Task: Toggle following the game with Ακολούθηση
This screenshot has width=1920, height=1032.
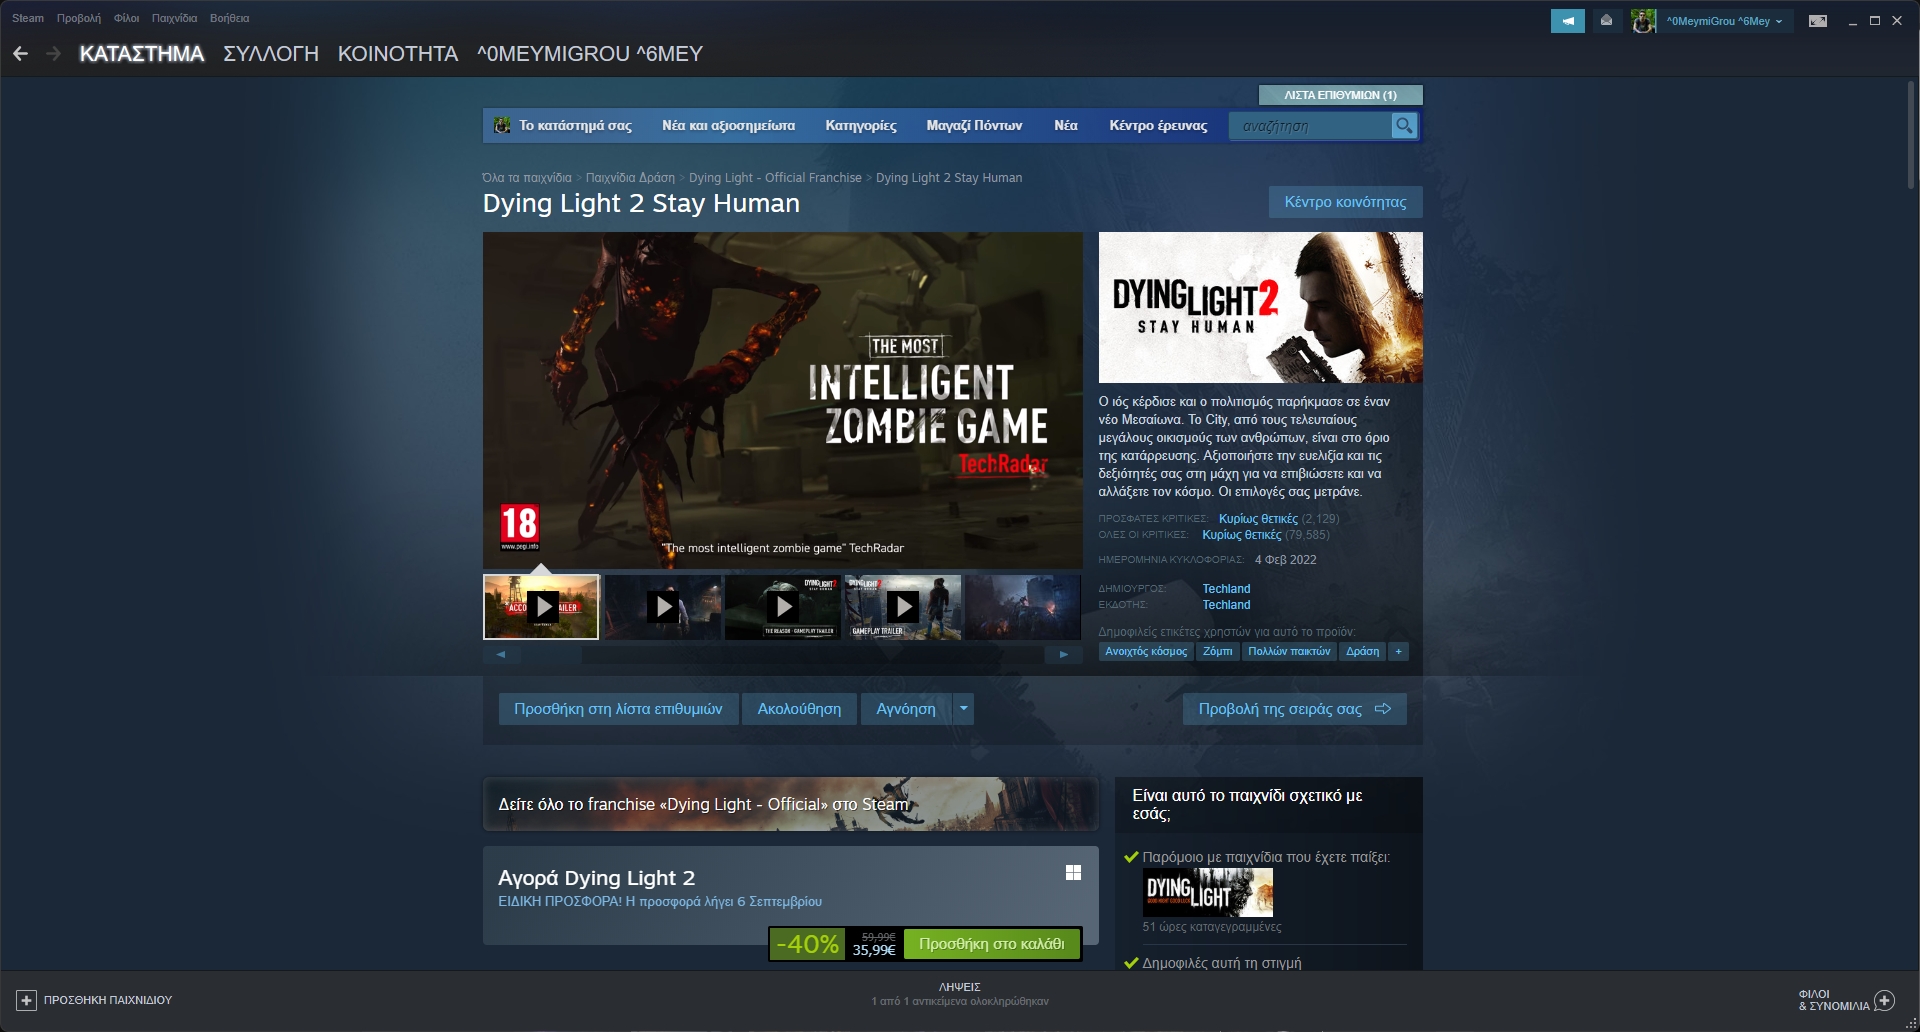Action: 798,708
